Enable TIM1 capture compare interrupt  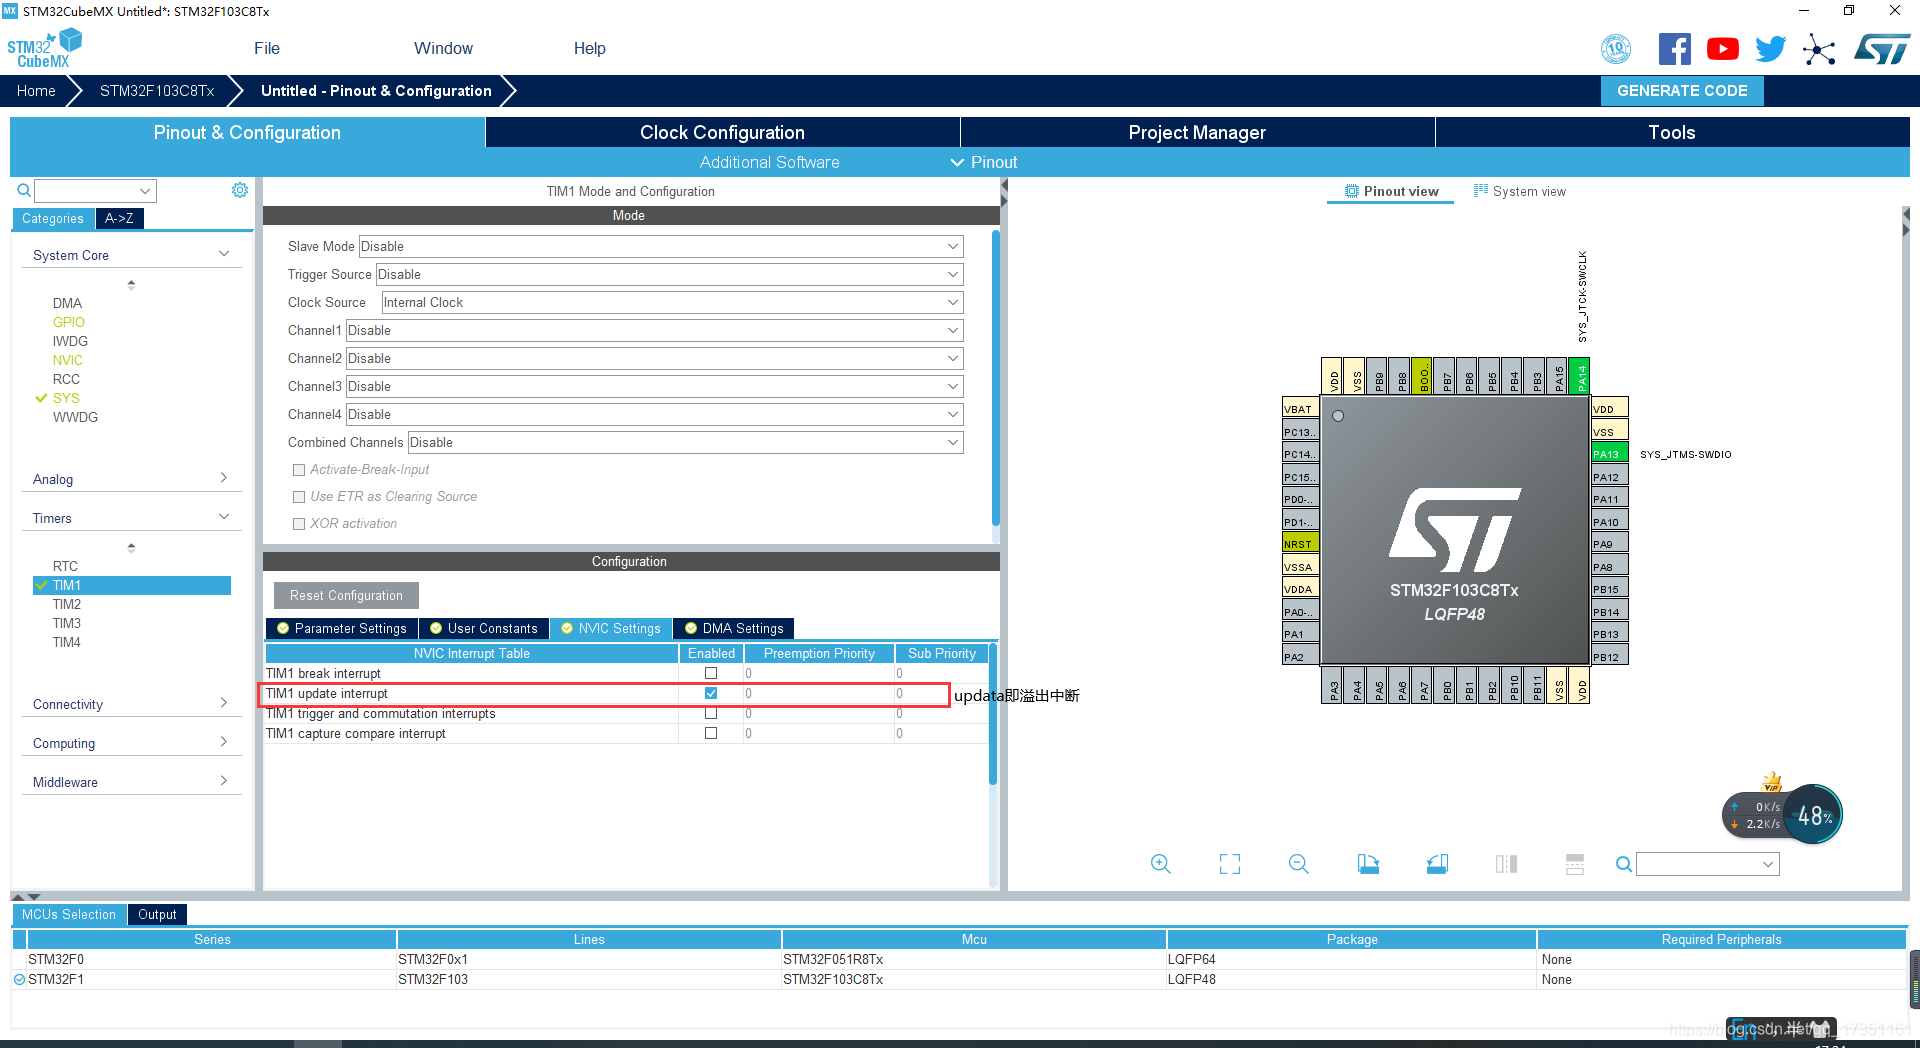(711, 733)
